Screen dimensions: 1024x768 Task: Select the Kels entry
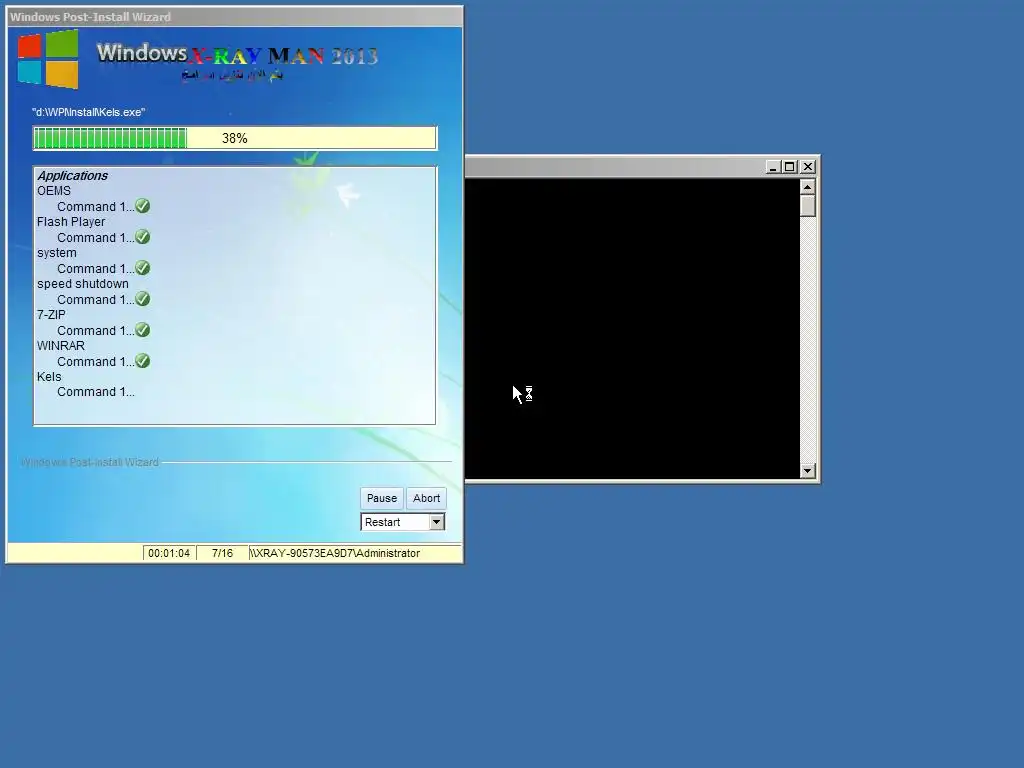[49, 377]
